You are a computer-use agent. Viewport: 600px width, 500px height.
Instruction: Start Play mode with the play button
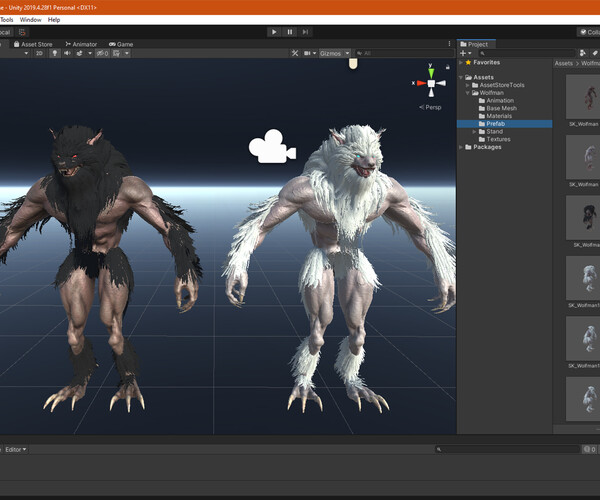click(x=274, y=32)
